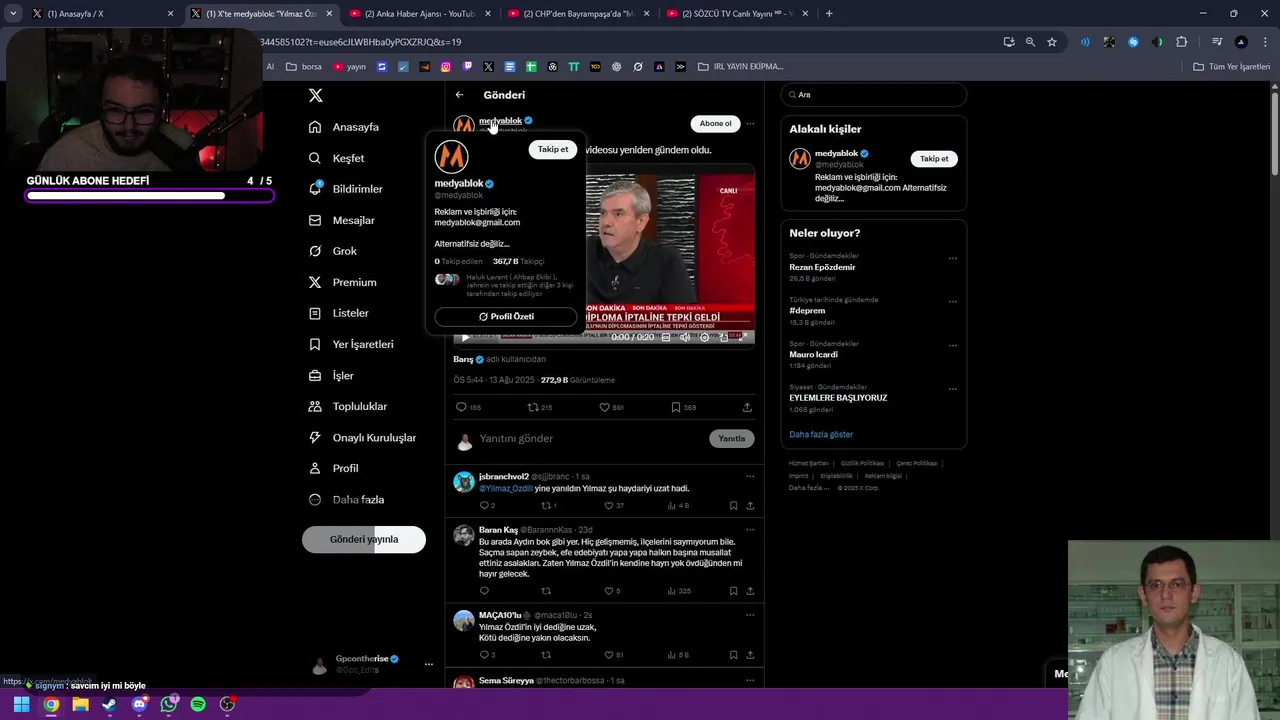This screenshot has height=720, width=1280.
Task: Open Yer İşaretleri bookmarks page
Action: click(x=351, y=344)
